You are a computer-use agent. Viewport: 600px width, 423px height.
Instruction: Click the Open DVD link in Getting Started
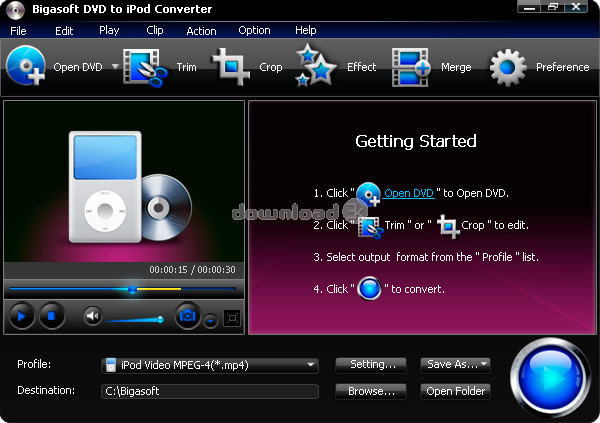[x=409, y=193]
